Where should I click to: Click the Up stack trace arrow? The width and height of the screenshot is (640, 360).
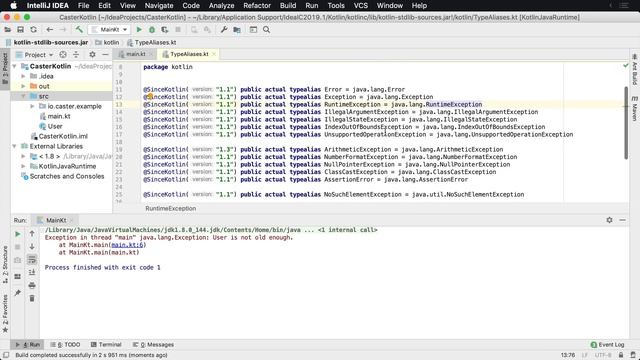pos(32,233)
